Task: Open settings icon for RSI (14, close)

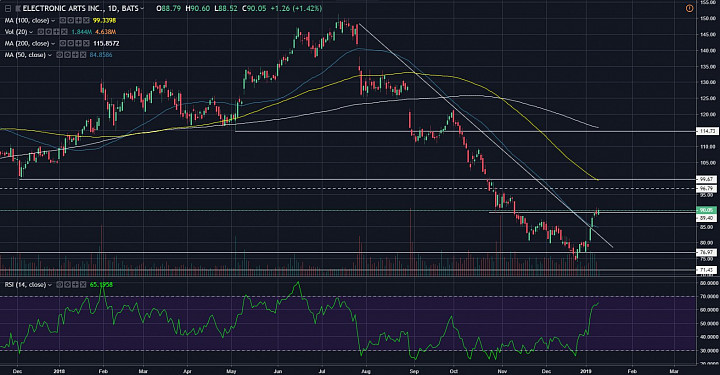Action: tap(67, 285)
